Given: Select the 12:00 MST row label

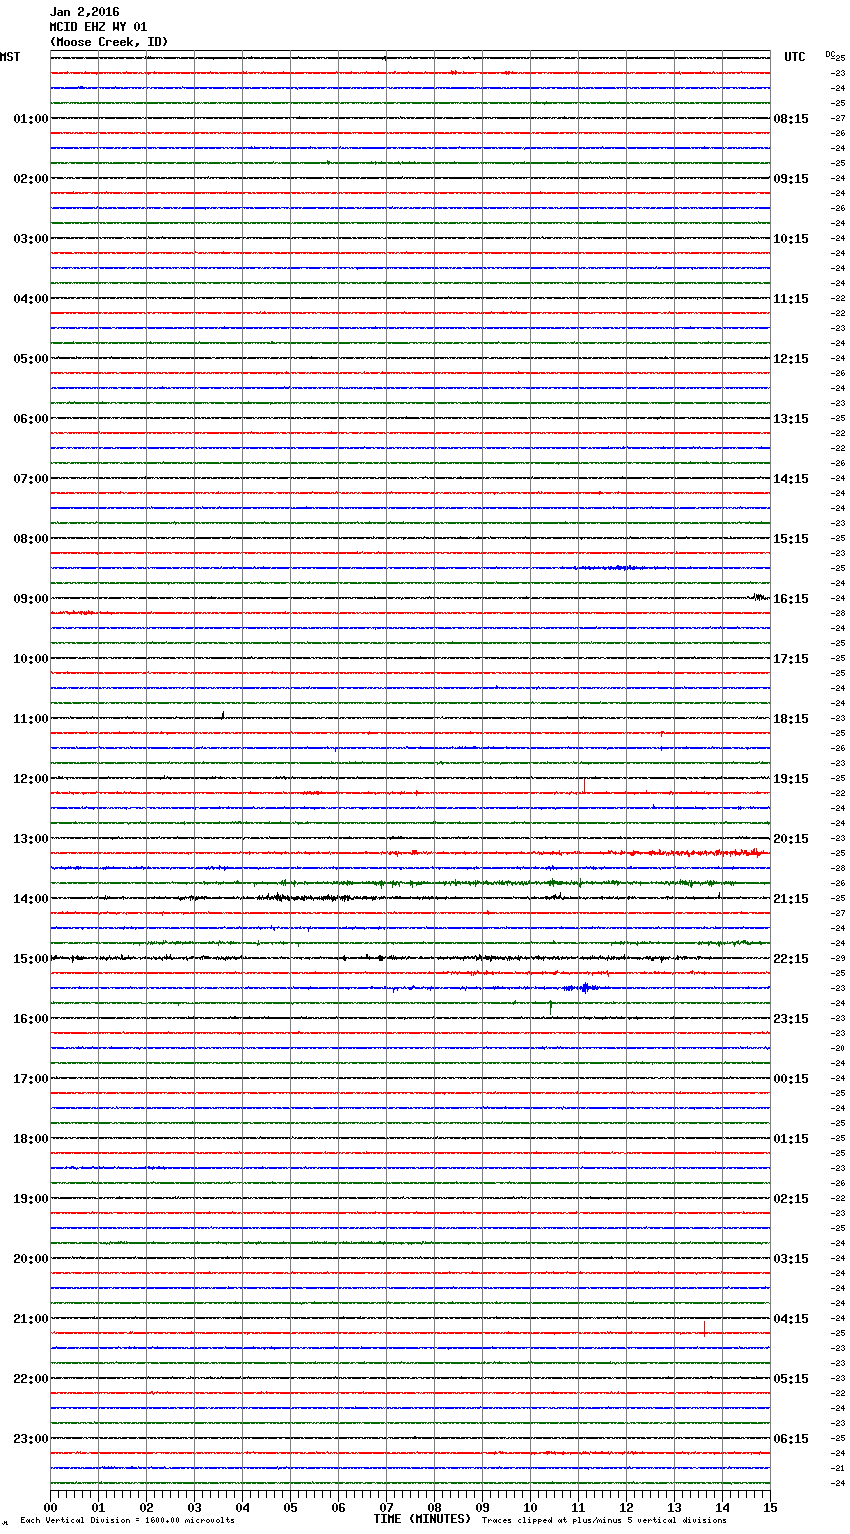Looking at the screenshot, I should pos(31,779).
